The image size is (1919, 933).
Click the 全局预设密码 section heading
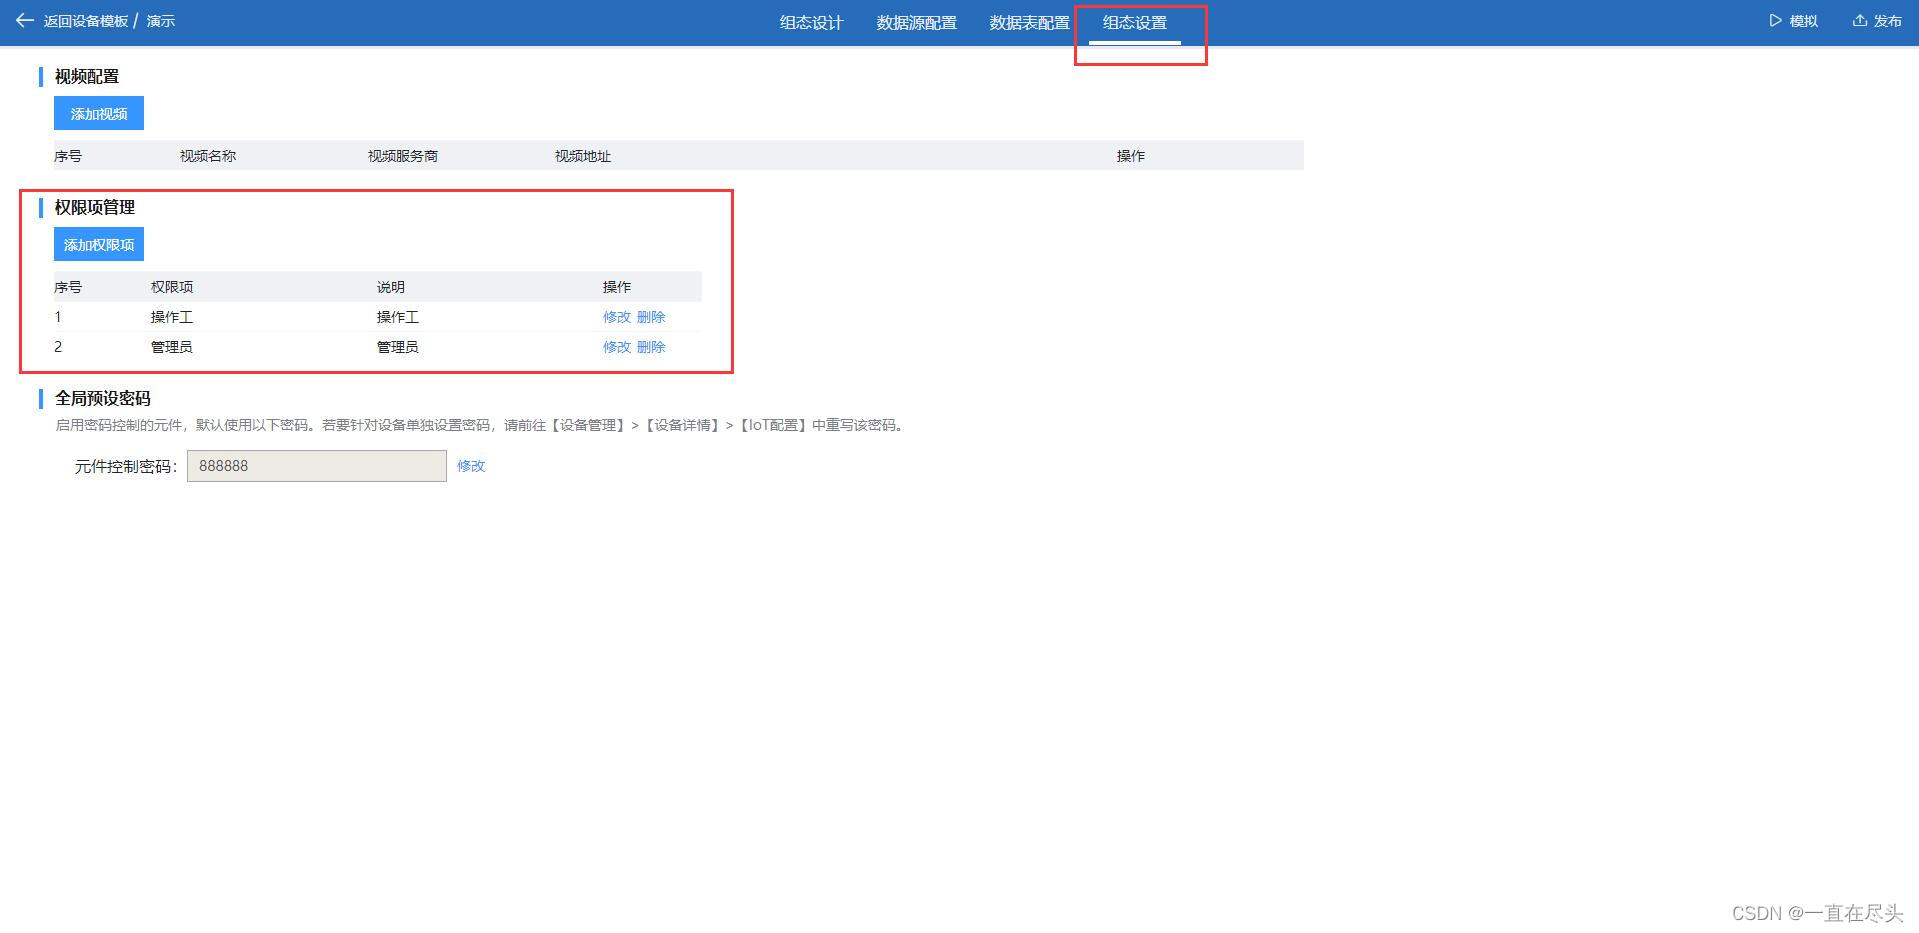point(103,398)
